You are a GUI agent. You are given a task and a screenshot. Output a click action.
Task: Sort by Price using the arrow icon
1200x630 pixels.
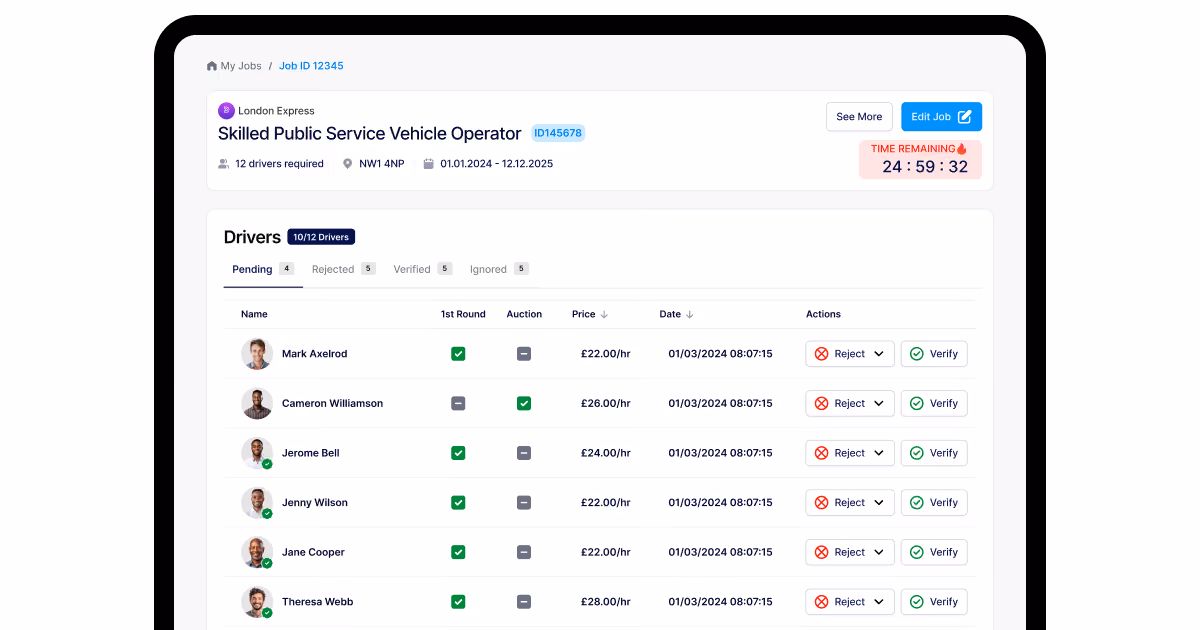point(604,314)
